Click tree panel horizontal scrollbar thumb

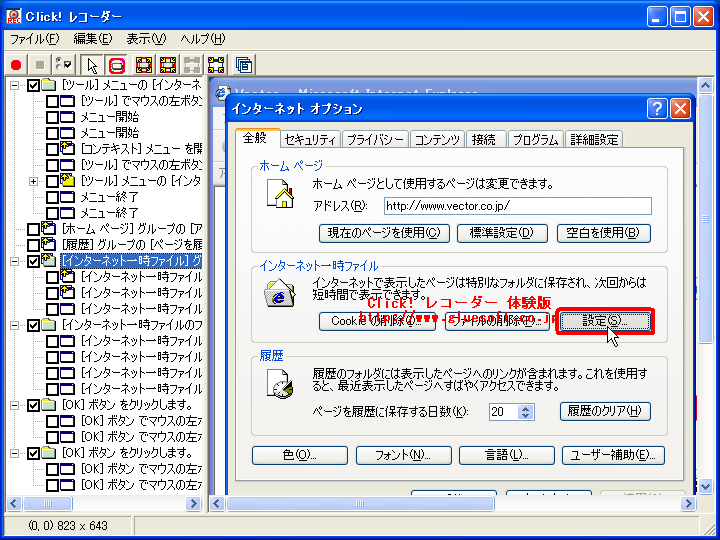(x=47, y=504)
